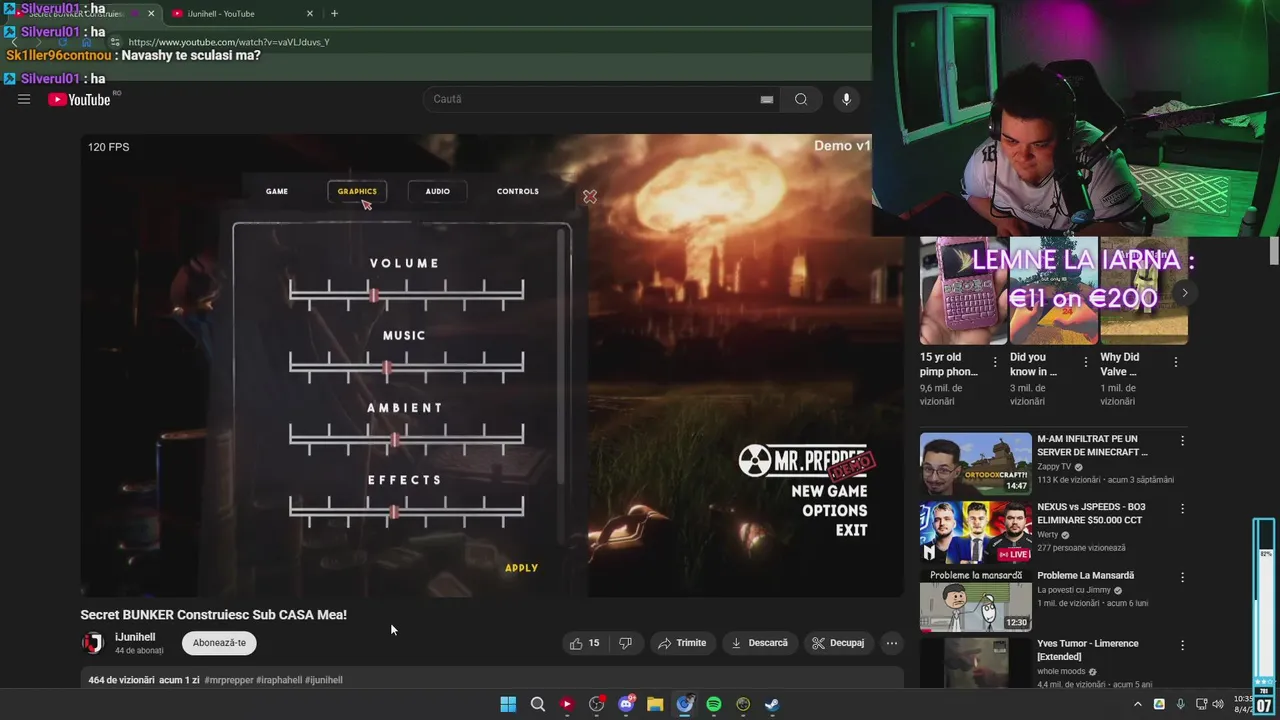
Task: Open iJunihell channel avatar
Action: pos(92,643)
